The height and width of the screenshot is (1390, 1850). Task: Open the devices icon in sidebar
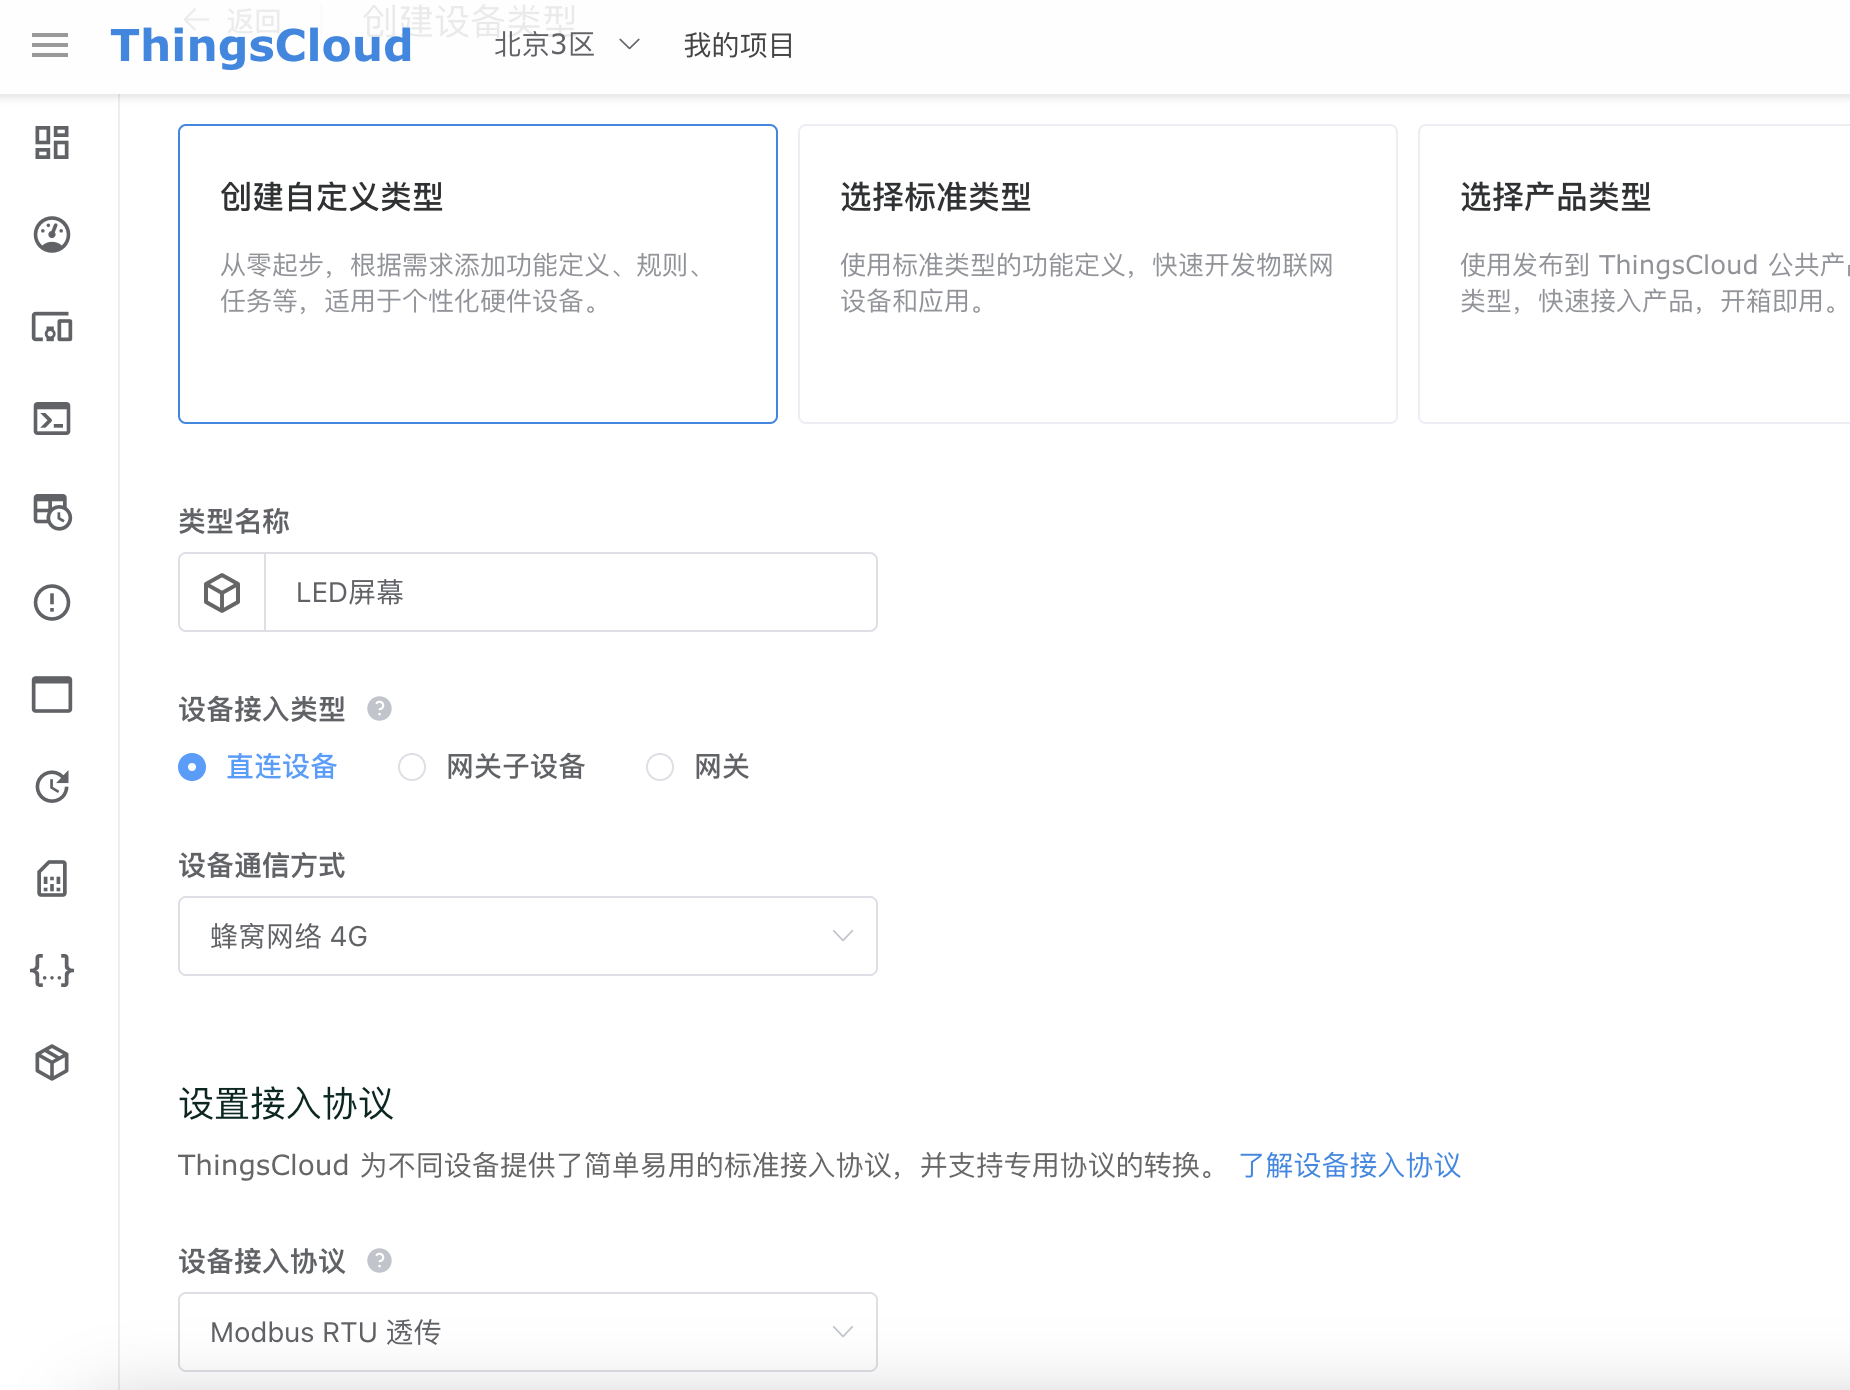[x=52, y=327]
